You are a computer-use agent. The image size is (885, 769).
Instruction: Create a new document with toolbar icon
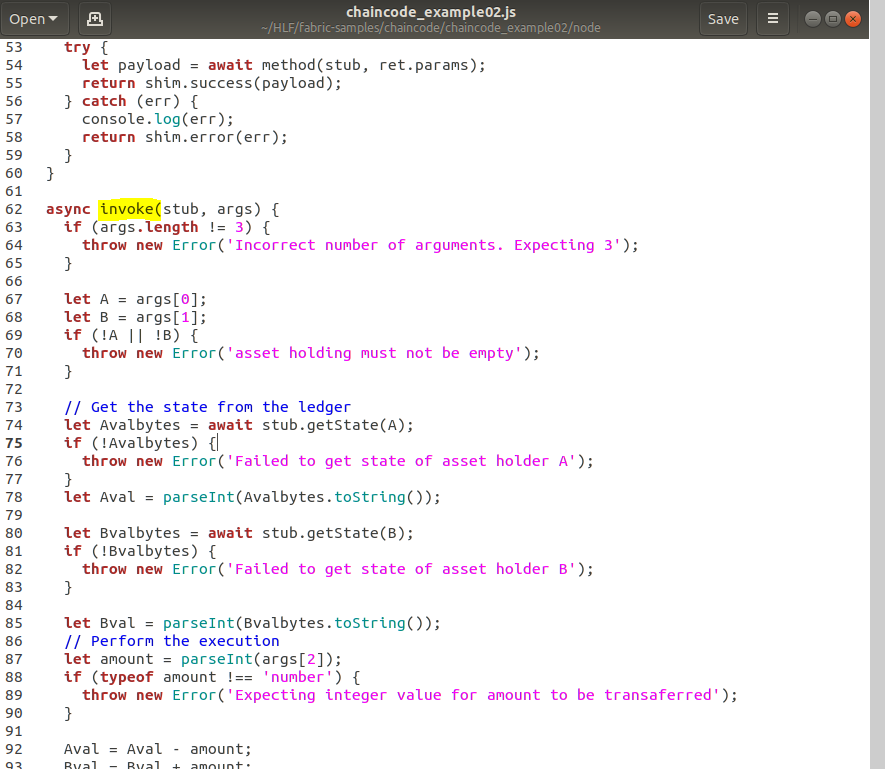[x=95, y=19]
